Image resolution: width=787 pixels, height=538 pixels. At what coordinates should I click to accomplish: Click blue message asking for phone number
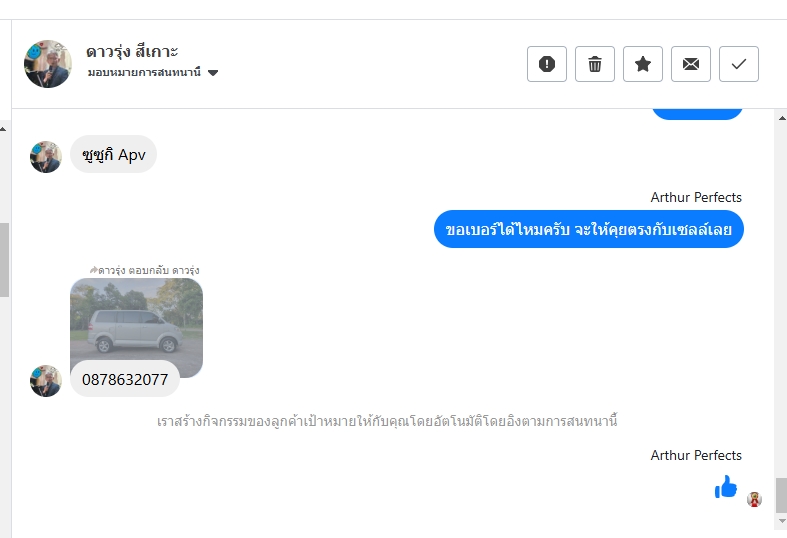pos(589,229)
